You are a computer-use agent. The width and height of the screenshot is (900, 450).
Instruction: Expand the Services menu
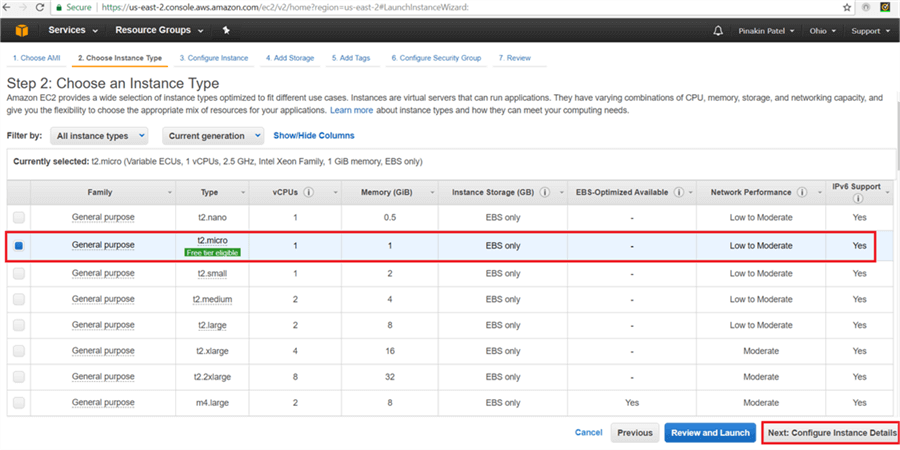(x=73, y=30)
